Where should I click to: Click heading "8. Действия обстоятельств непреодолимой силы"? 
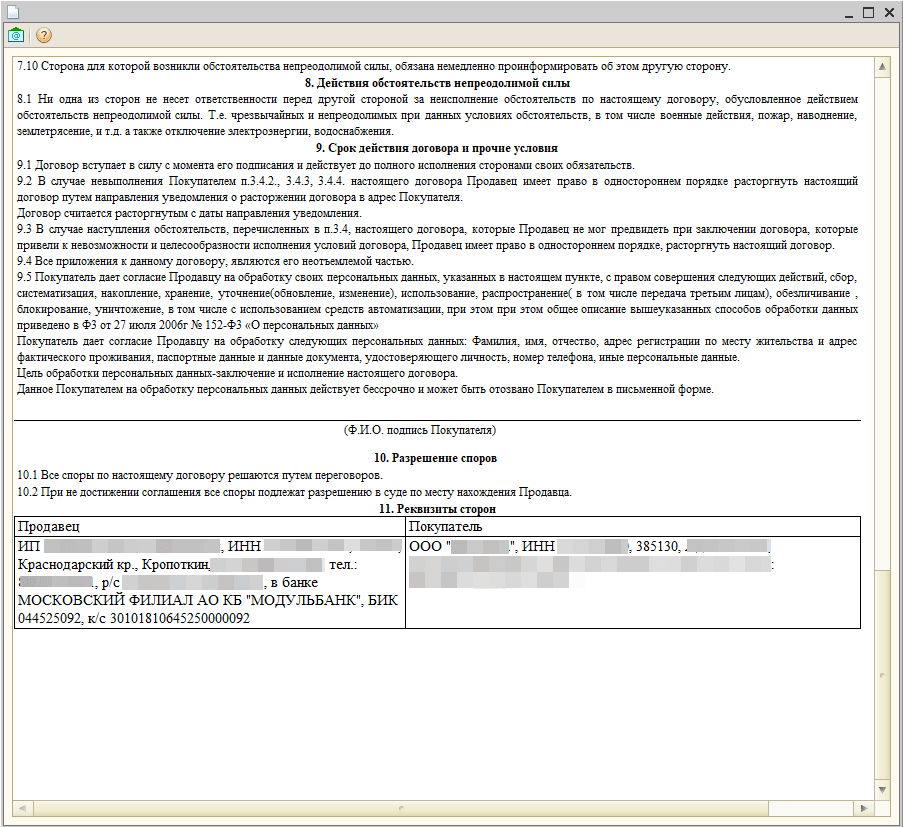(437, 83)
